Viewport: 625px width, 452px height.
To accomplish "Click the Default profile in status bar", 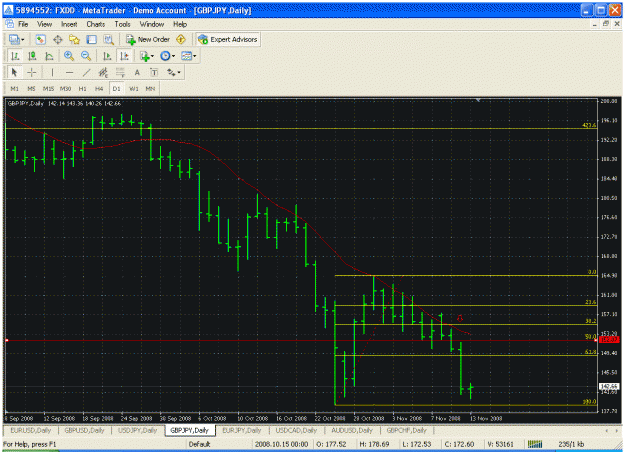I will [x=199, y=444].
